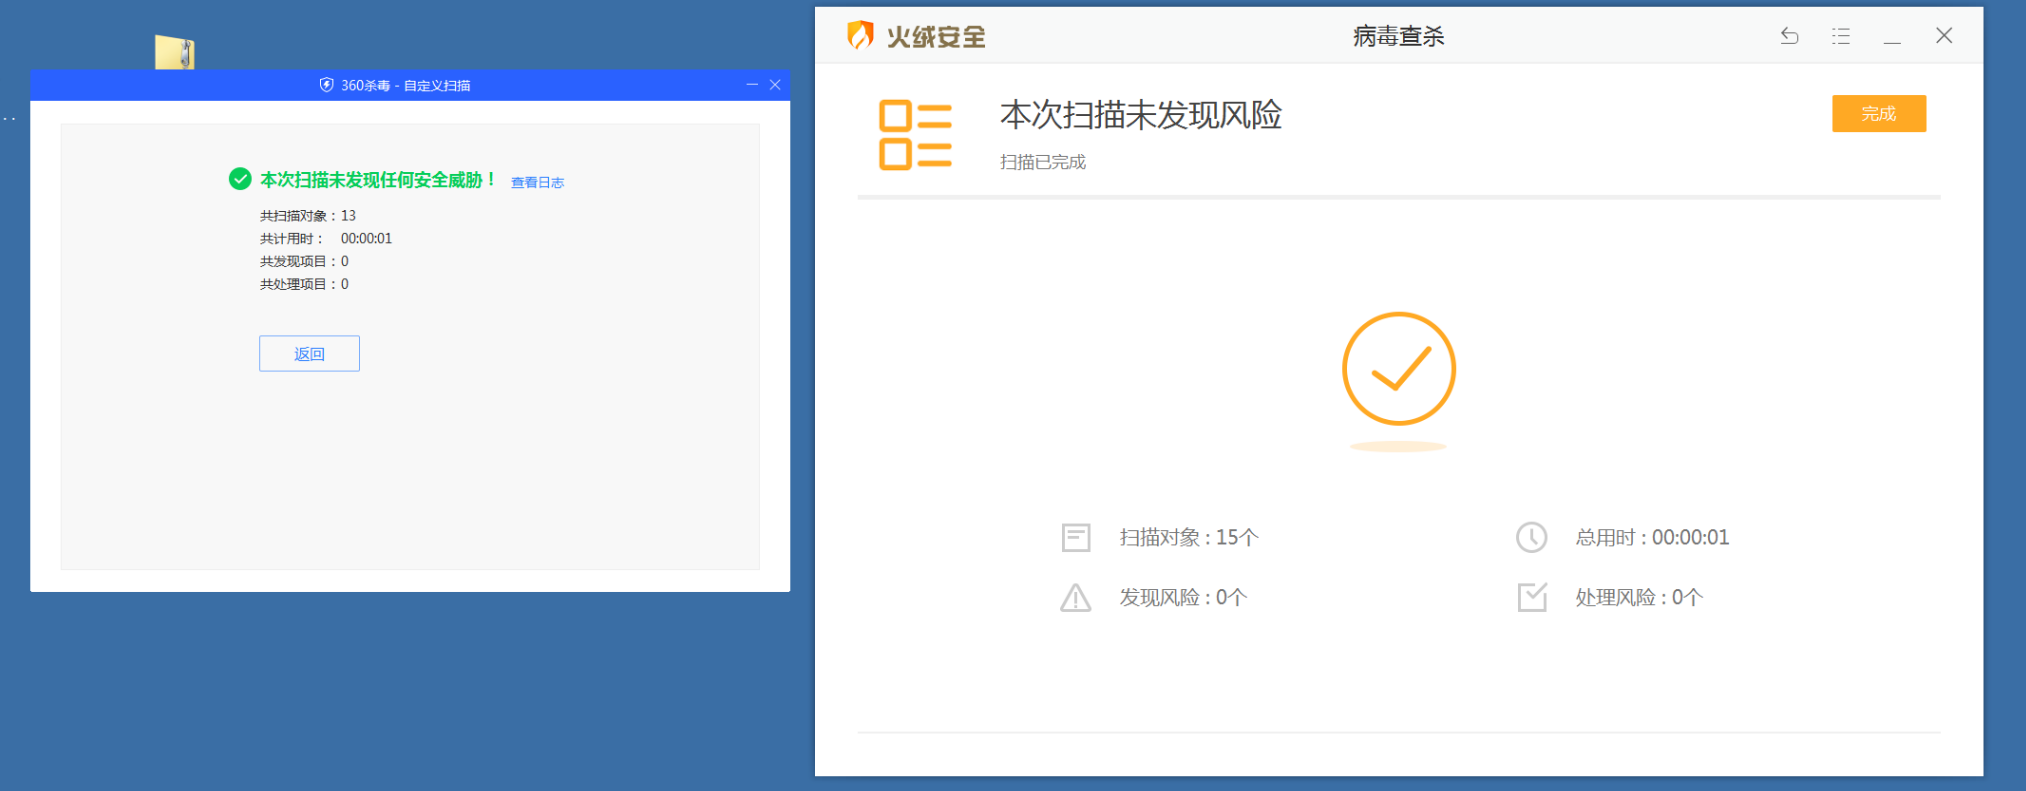The width and height of the screenshot is (2026, 791).
Task: Click the green checkmark in 360 result
Action: [x=240, y=179]
